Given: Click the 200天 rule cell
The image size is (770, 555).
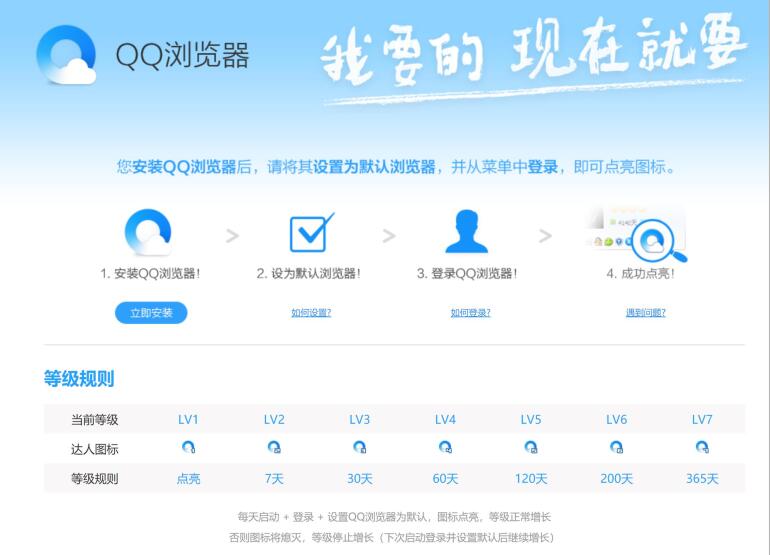Looking at the screenshot, I should pyautogui.click(x=616, y=478).
